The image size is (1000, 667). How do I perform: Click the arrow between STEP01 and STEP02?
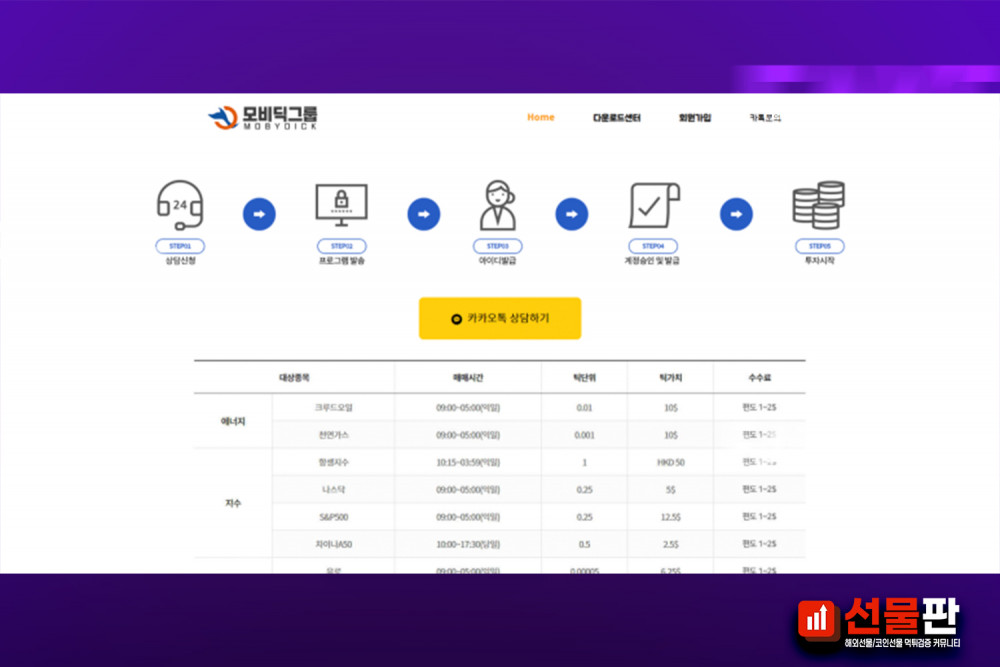[x=259, y=214]
